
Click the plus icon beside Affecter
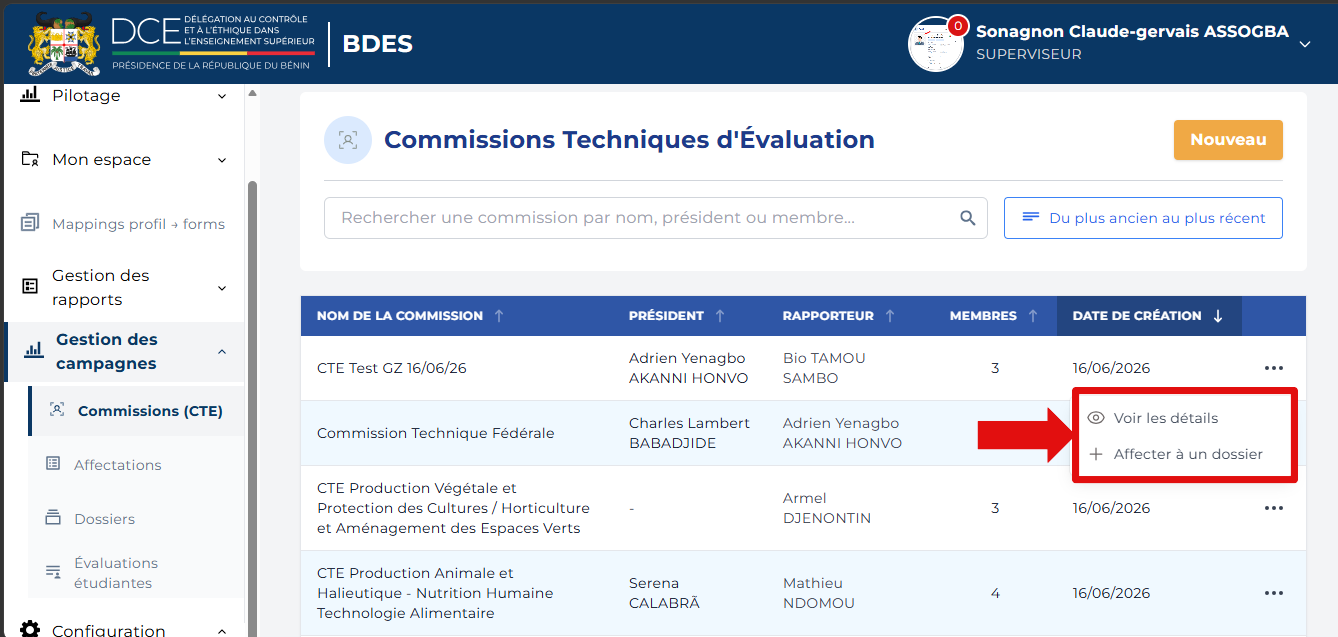1096,454
